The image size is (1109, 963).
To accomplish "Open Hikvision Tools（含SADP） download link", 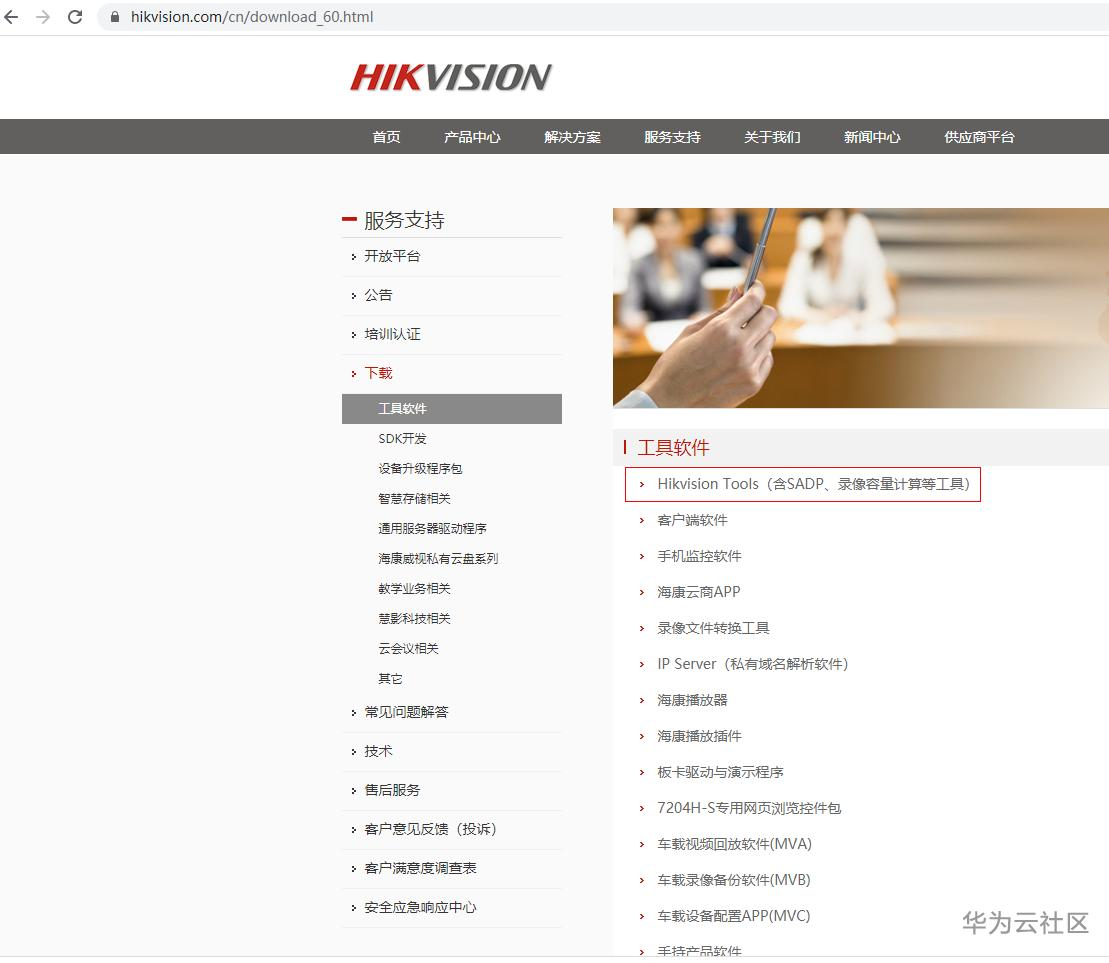I will click(x=813, y=484).
